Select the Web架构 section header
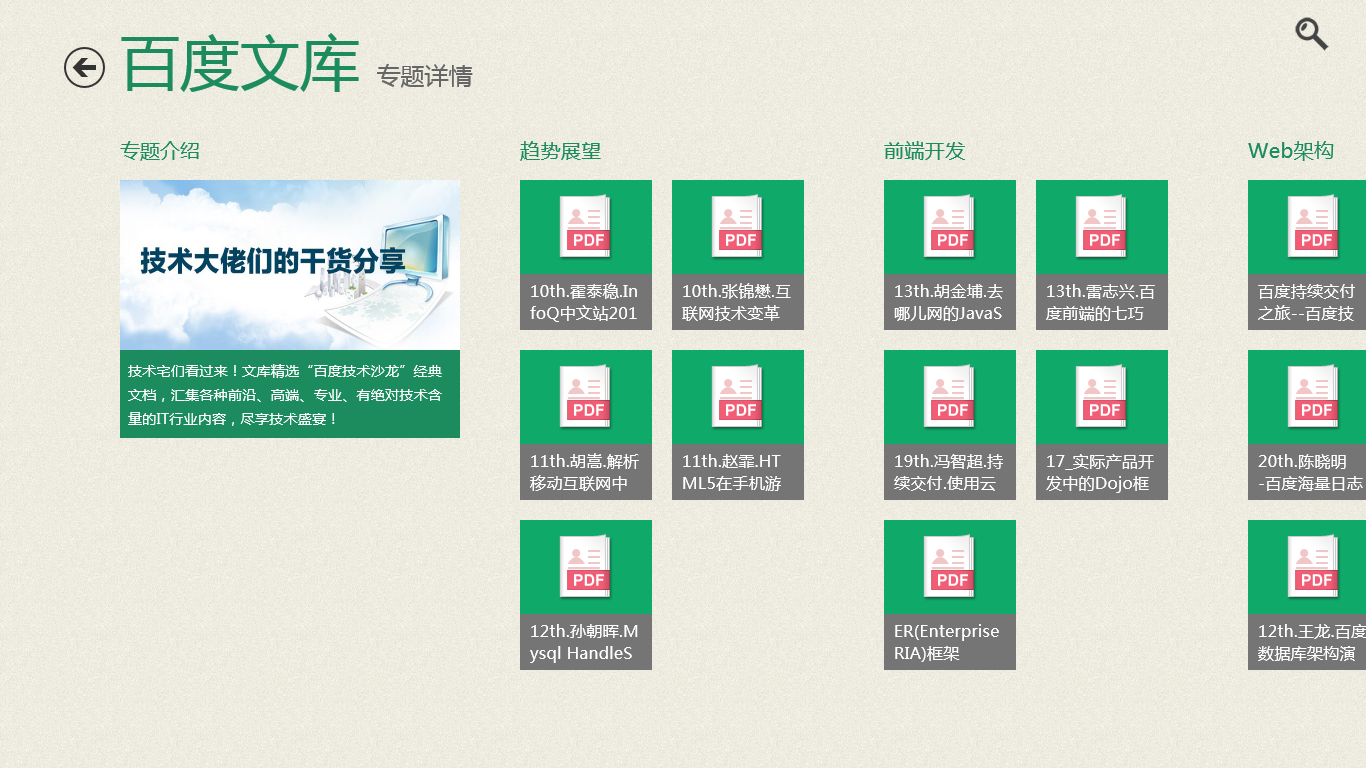The height and width of the screenshot is (768, 1366). tap(1291, 151)
